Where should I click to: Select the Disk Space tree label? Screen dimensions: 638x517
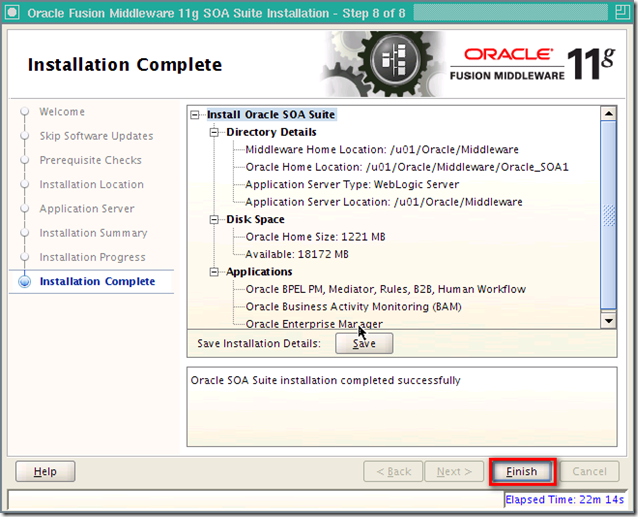[x=256, y=220]
